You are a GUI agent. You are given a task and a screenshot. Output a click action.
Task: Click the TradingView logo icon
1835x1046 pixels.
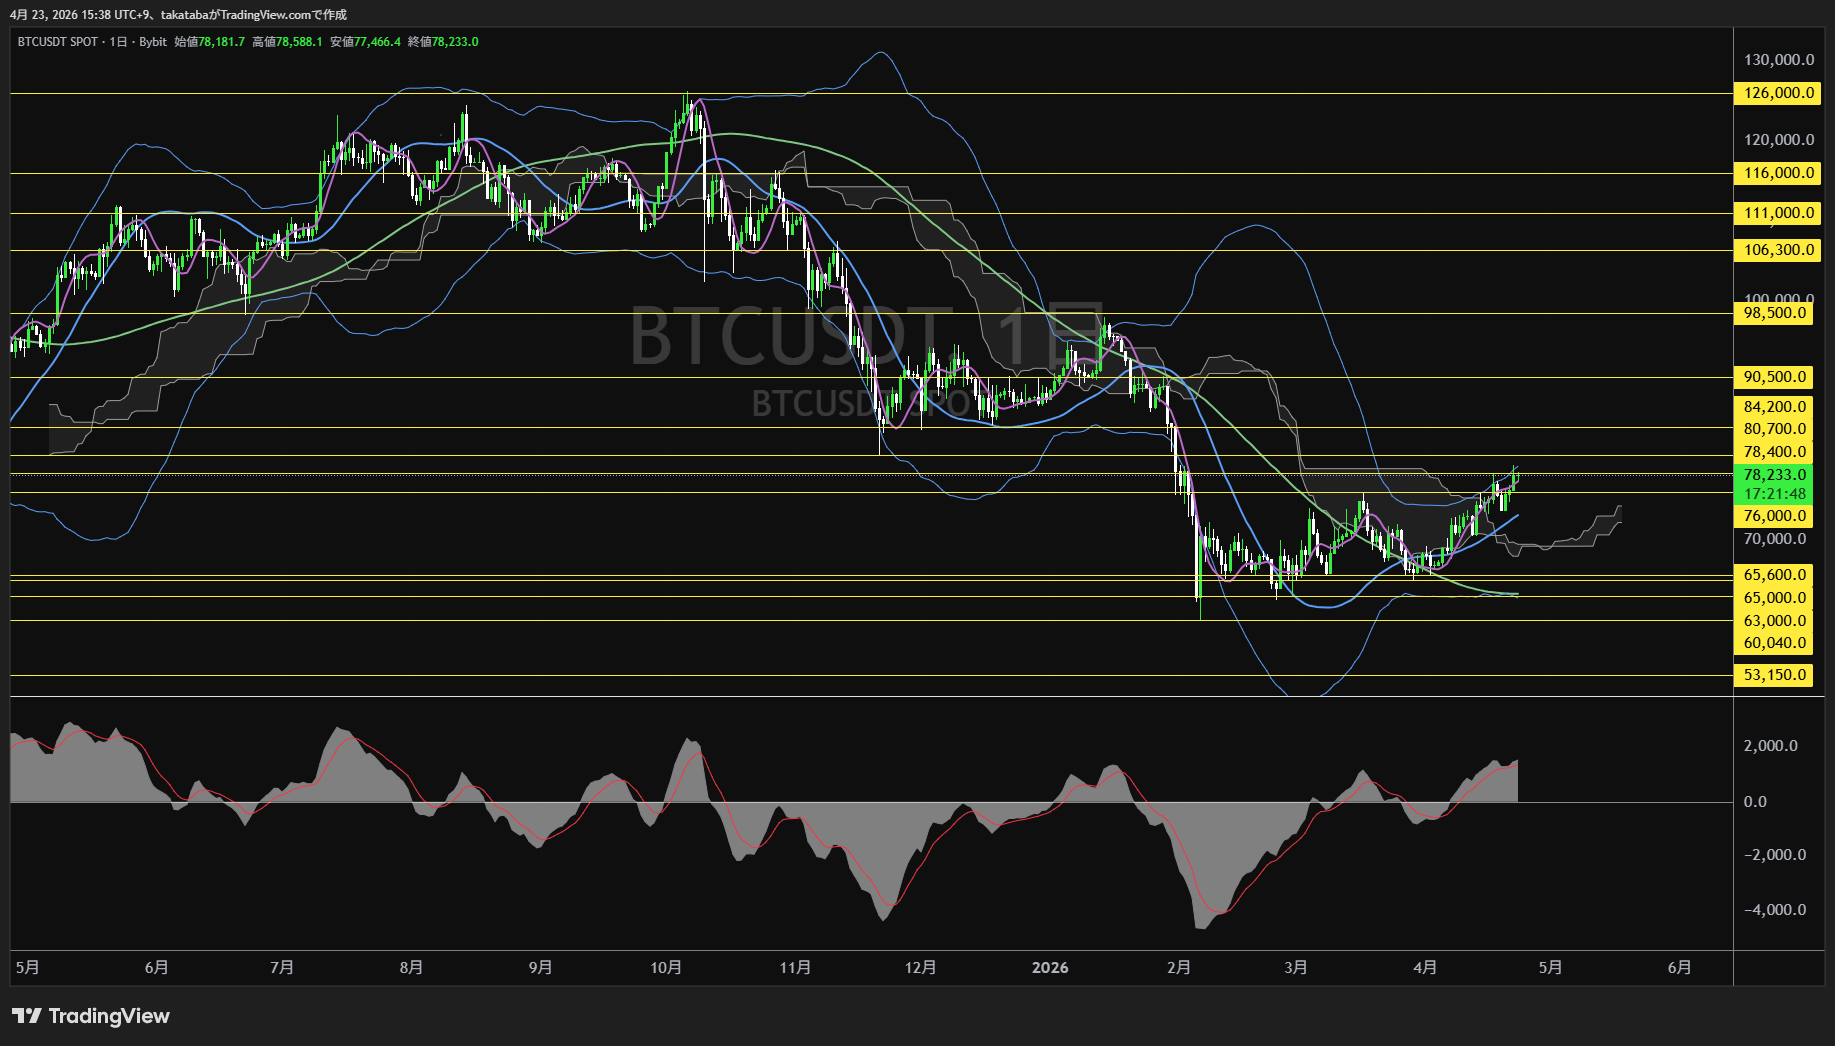26,1016
